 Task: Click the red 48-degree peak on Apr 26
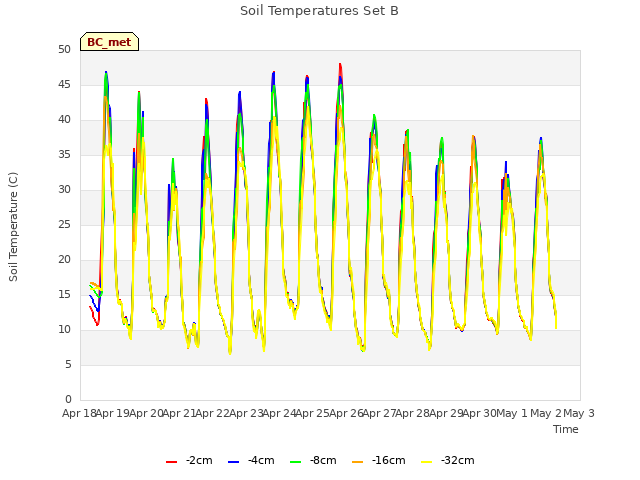click(x=340, y=64)
